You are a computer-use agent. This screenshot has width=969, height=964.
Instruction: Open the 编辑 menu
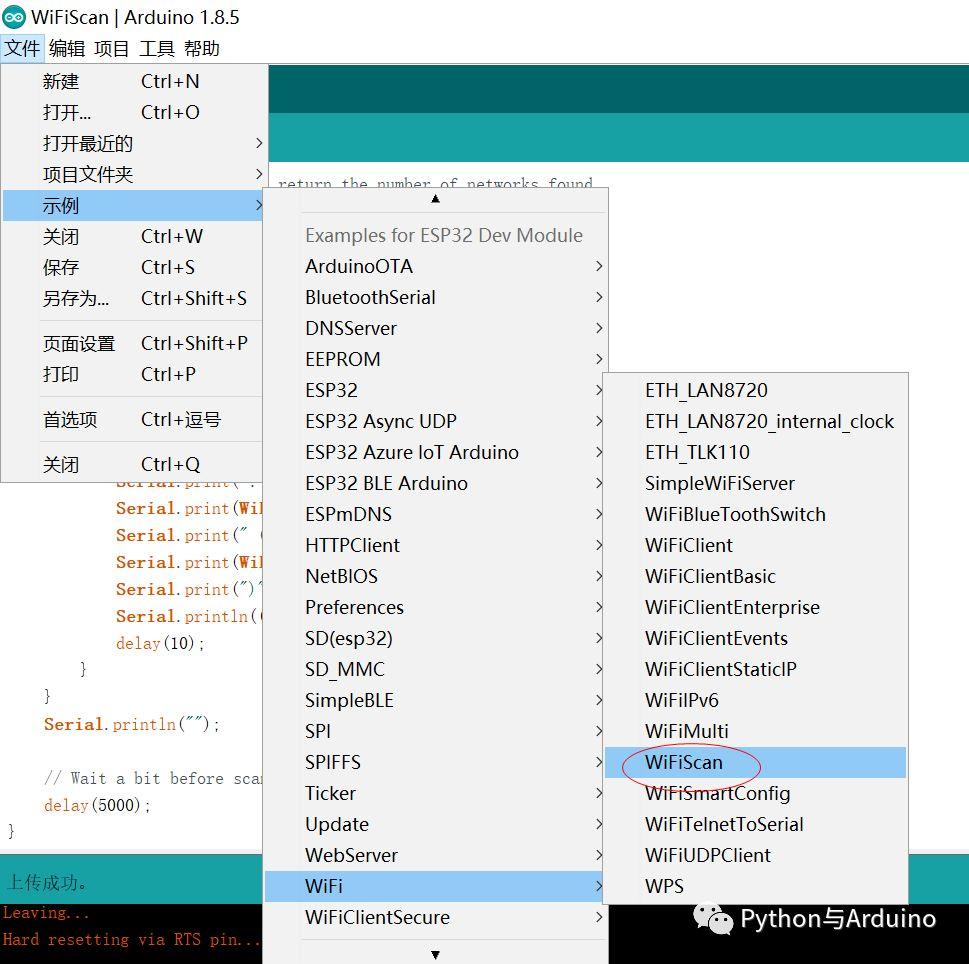click(x=67, y=48)
